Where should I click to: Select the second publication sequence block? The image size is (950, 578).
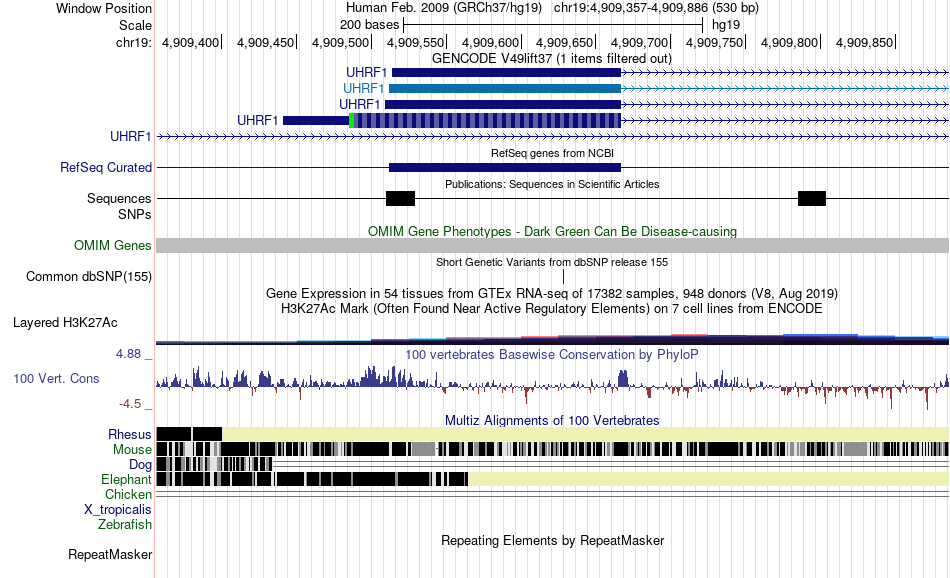pyautogui.click(x=812, y=198)
